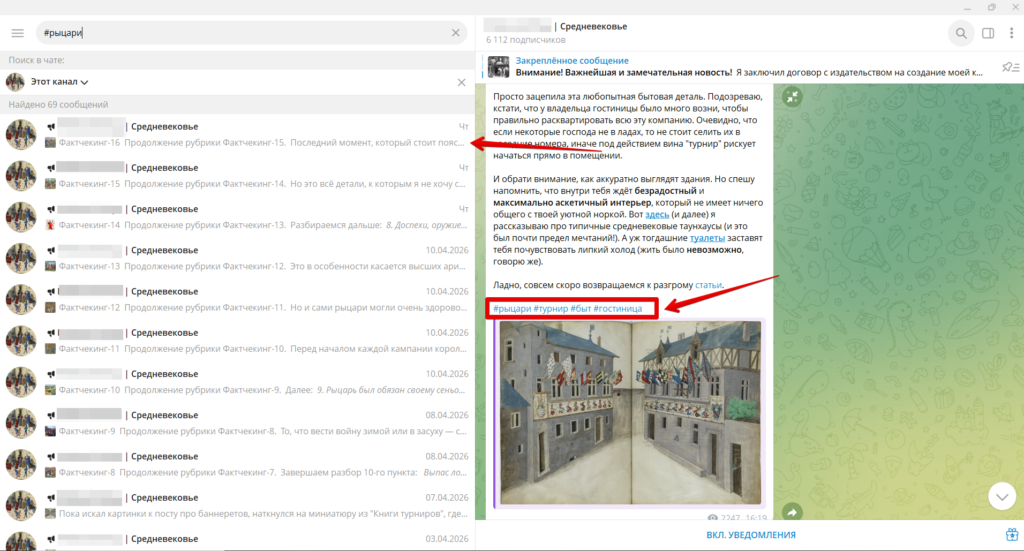This screenshot has width=1024, height=551.
Task: Click pinned message thumbnail image
Action: coord(498,67)
